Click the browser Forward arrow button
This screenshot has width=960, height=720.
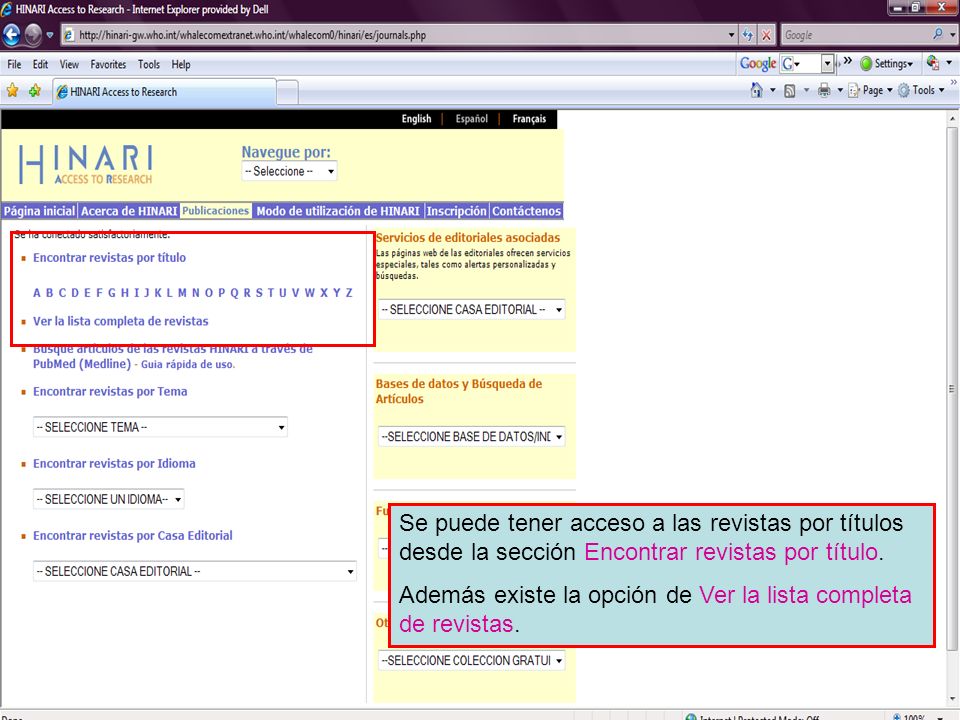click(33, 34)
